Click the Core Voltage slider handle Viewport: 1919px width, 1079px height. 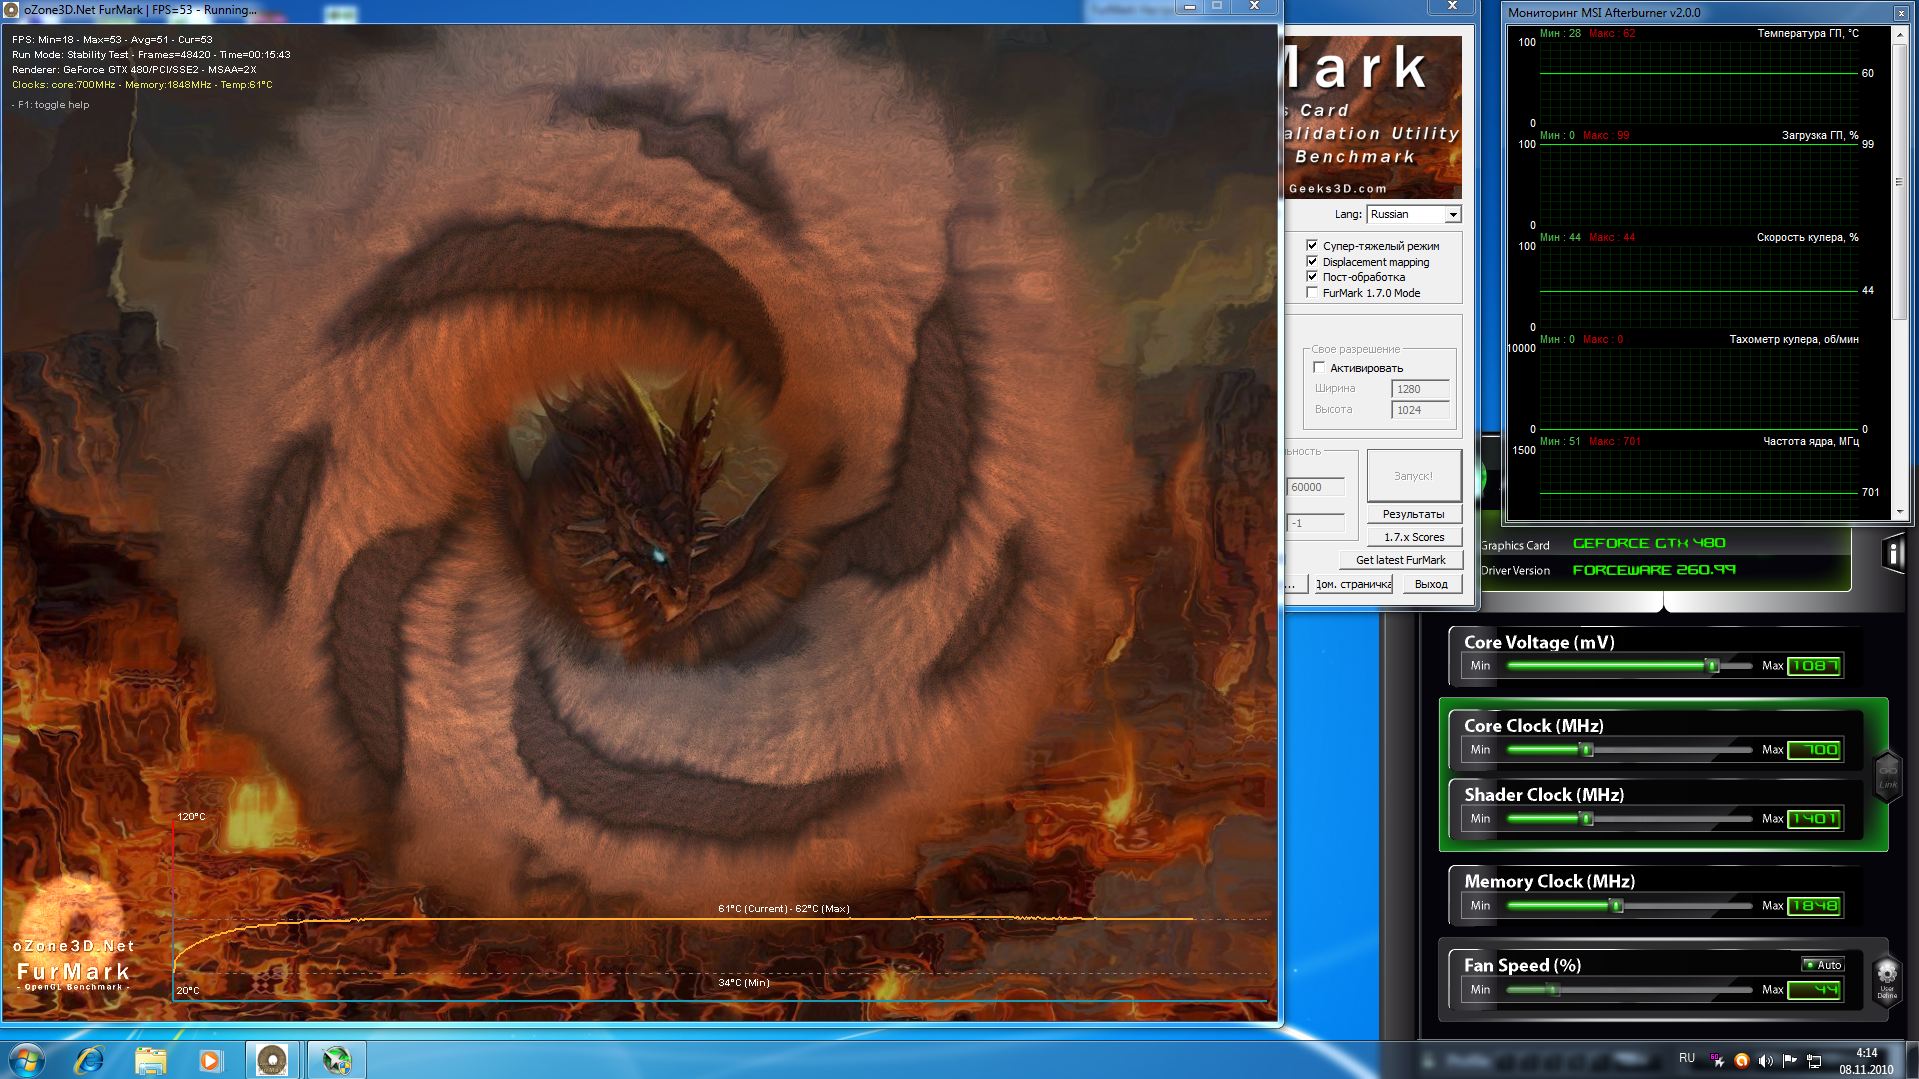click(1712, 665)
